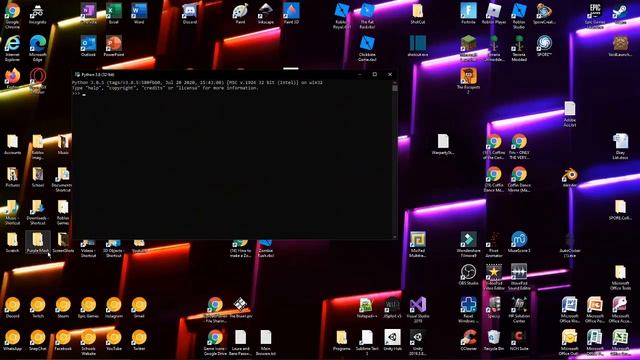Open the Notepad++ desktop icon
Image resolution: width=640 pixels, height=360 pixels.
pos(367,307)
